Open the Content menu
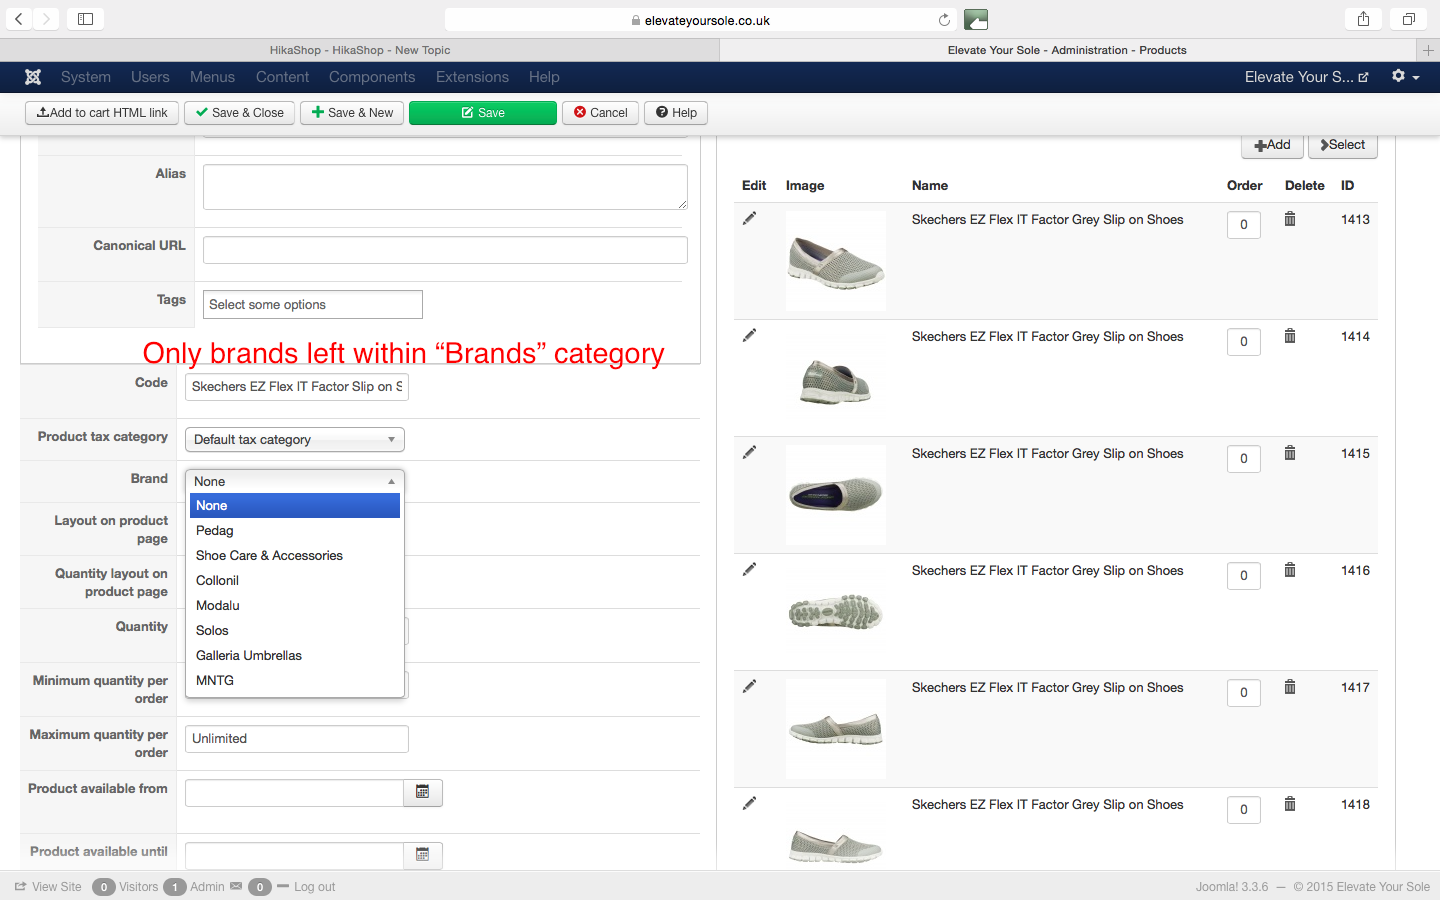Image resolution: width=1440 pixels, height=900 pixels. tap(282, 77)
